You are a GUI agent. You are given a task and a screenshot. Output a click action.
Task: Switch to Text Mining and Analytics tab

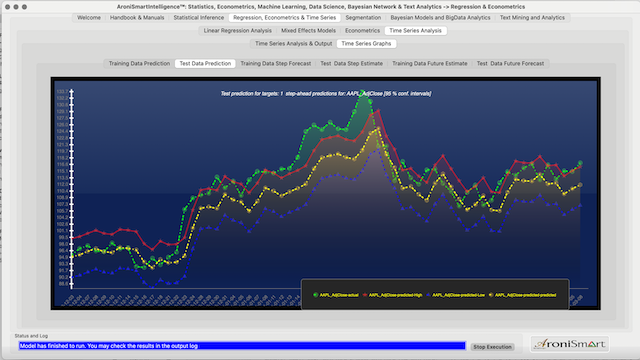532,18
